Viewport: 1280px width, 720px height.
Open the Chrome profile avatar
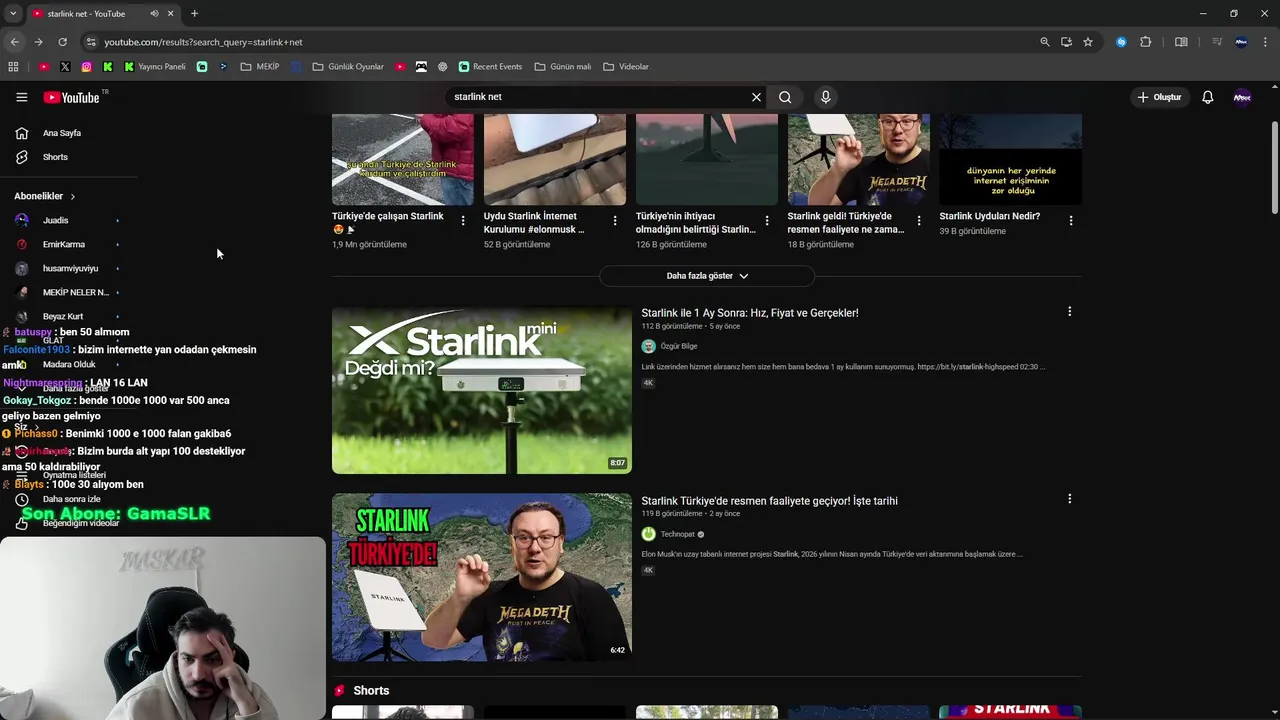coord(1241,42)
